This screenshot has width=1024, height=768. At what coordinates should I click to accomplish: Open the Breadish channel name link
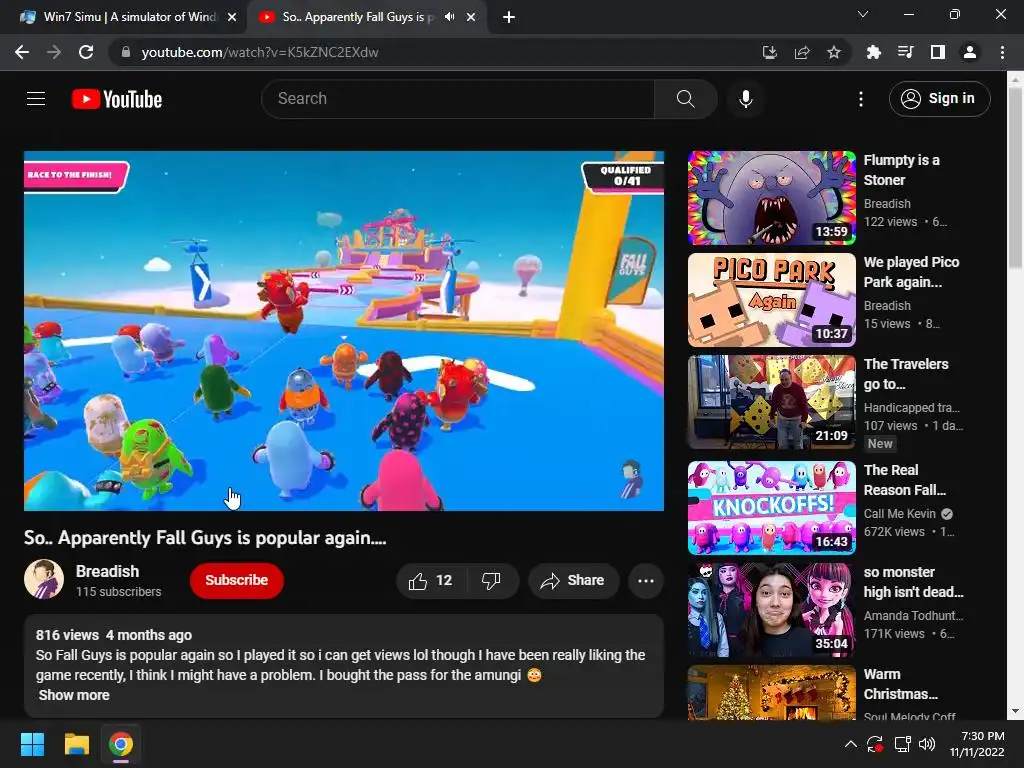tap(108, 571)
